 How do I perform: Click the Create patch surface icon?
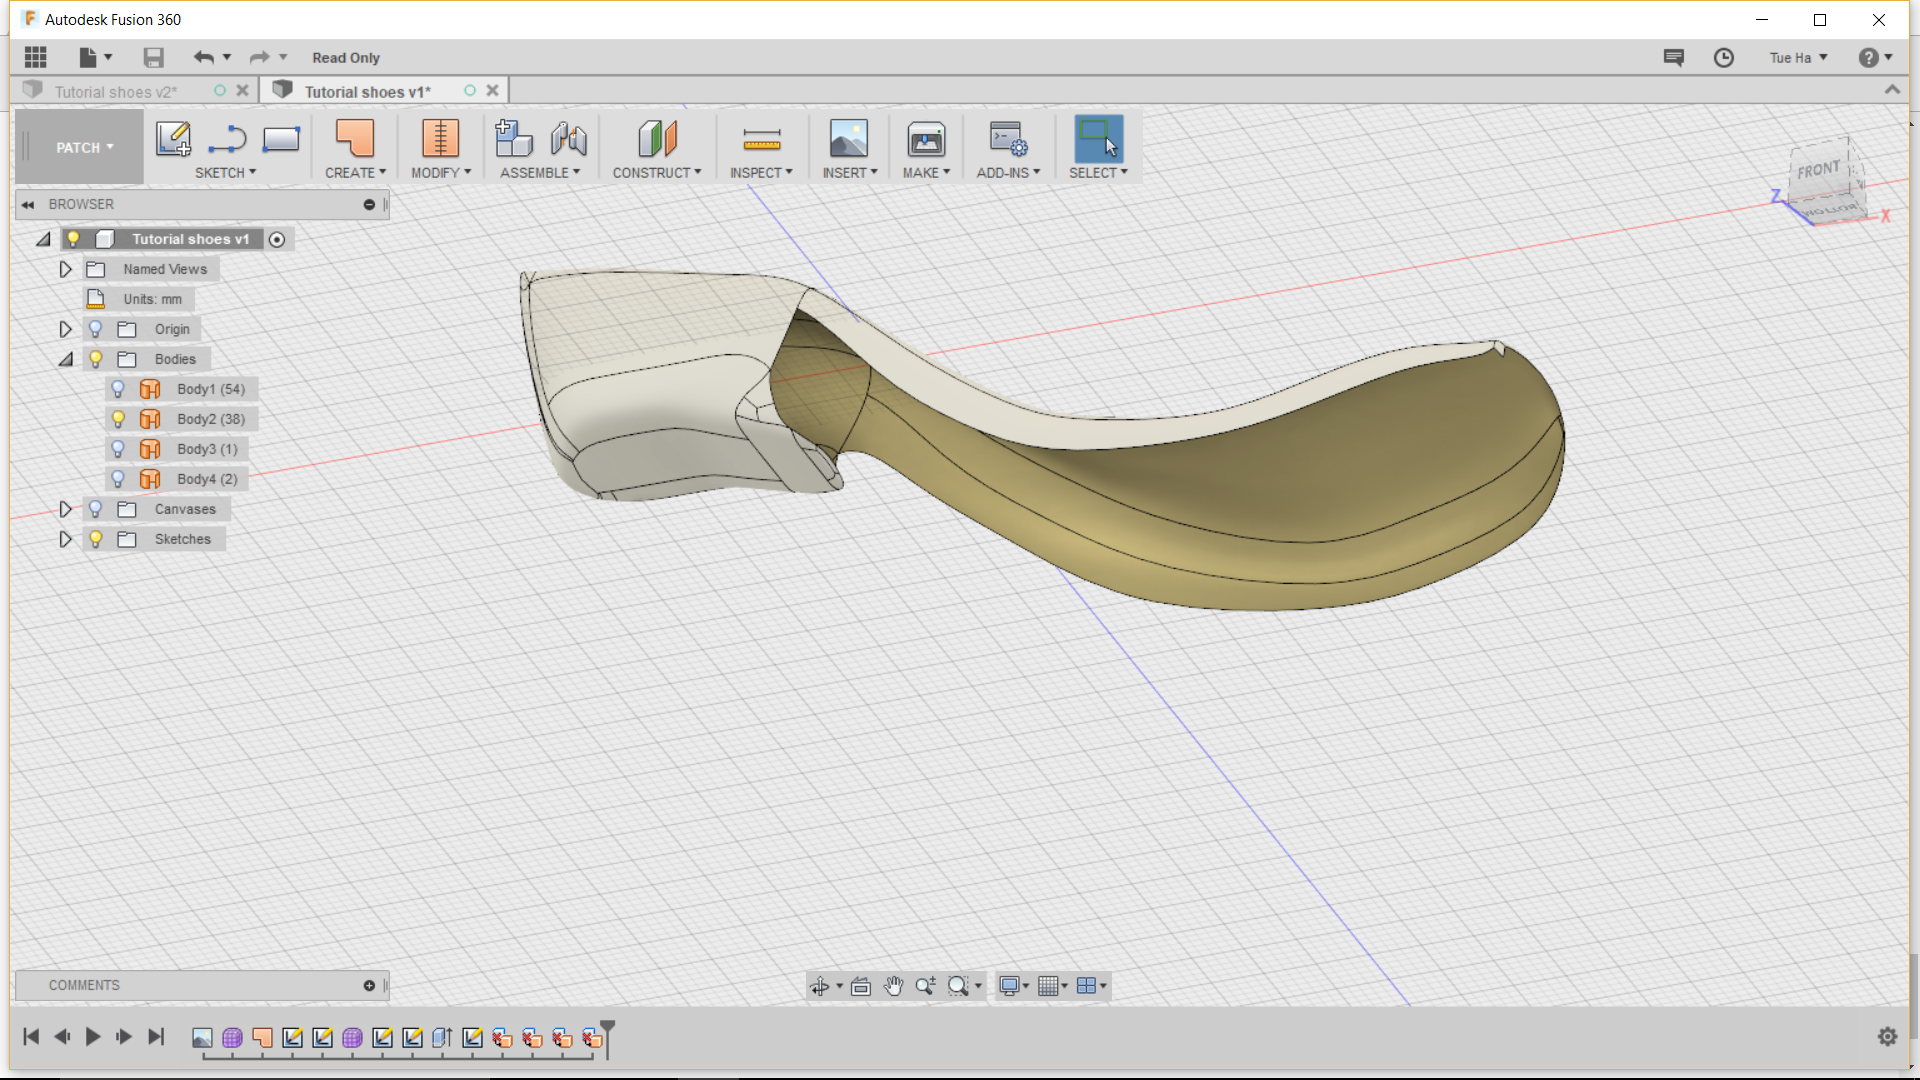click(x=354, y=139)
